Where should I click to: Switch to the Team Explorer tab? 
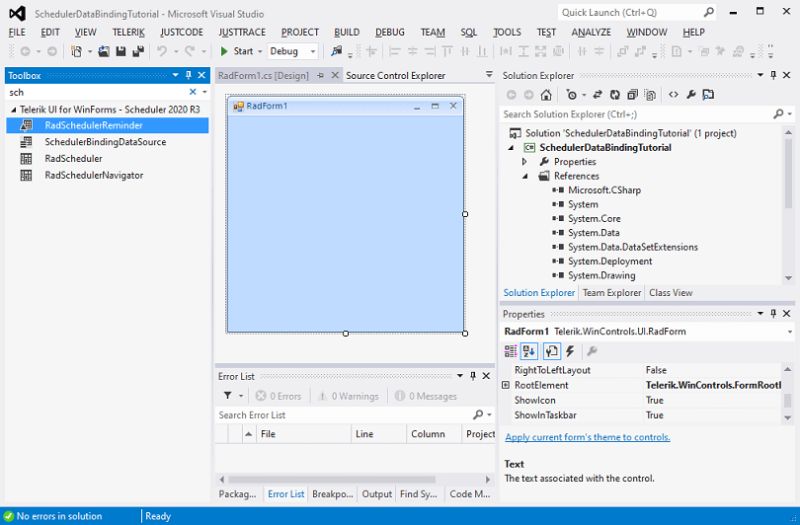click(612, 293)
